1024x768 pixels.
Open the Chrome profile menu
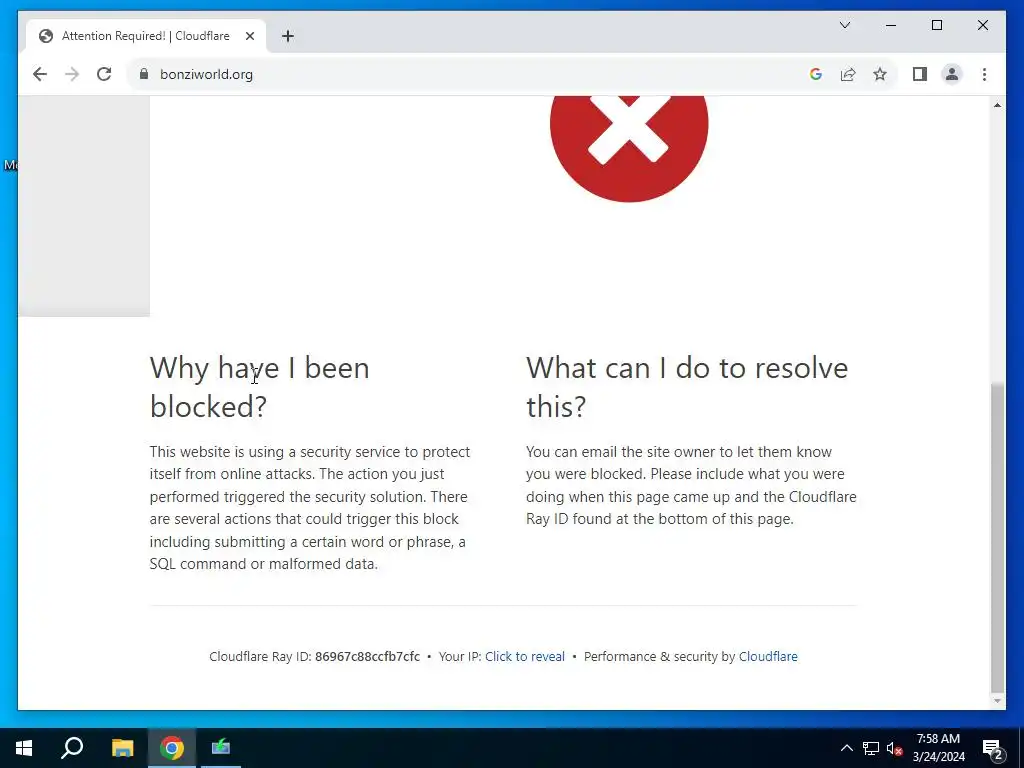[x=952, y=74]
